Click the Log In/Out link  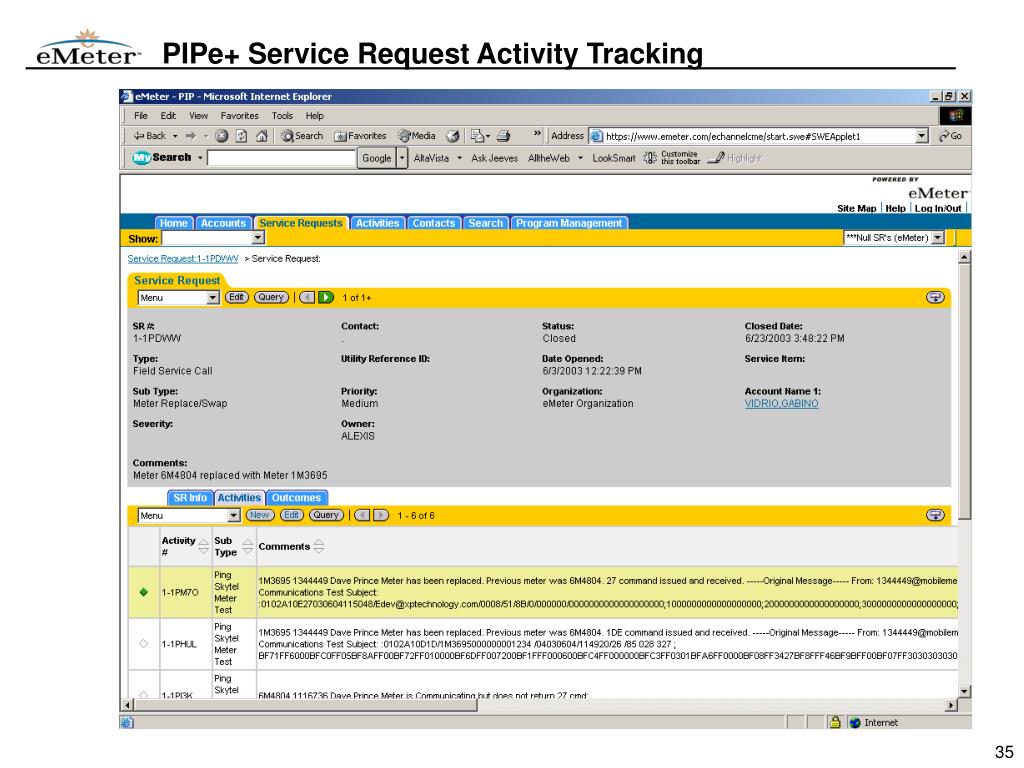(x=938, y=208)
